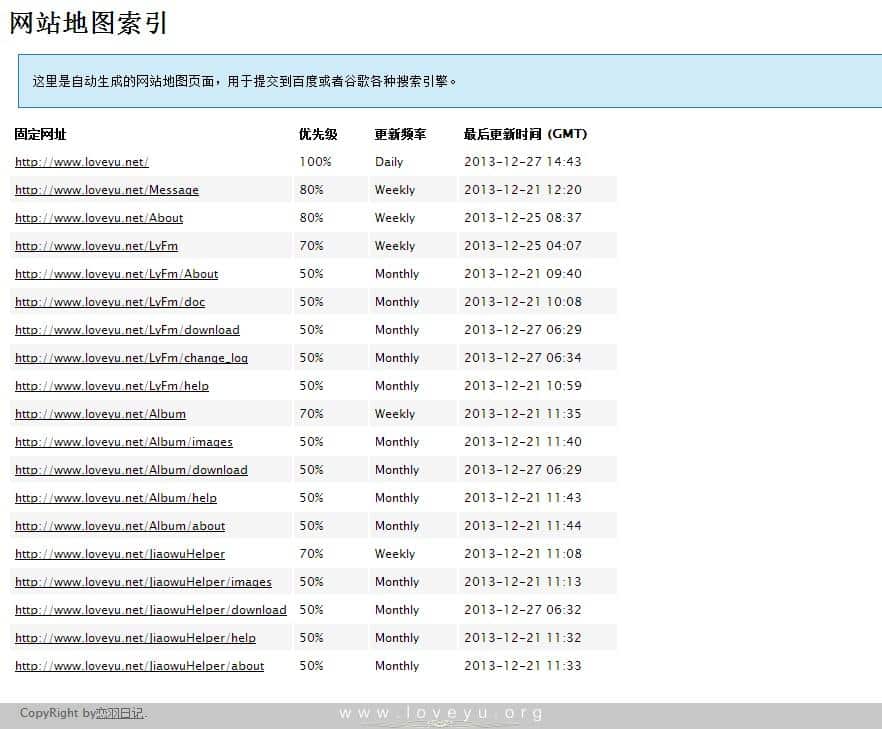
Task: Visit the loveyu.net/LyFm/About link
Action: coord(116,274)
